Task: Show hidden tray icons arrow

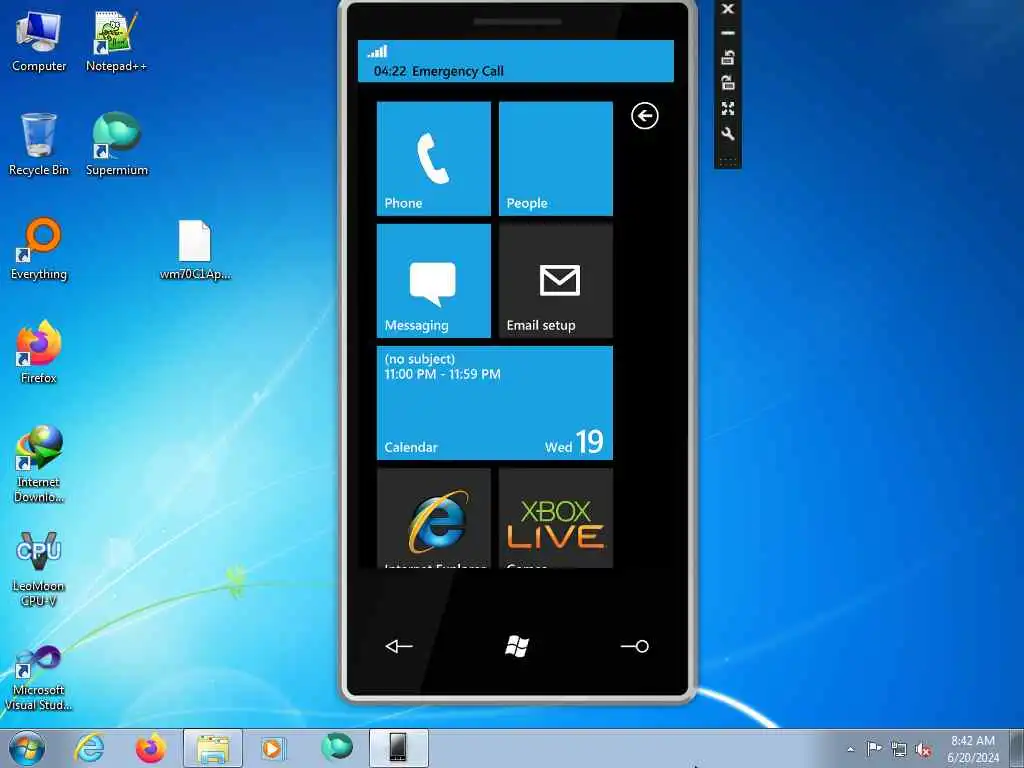Action: (850, 749)
